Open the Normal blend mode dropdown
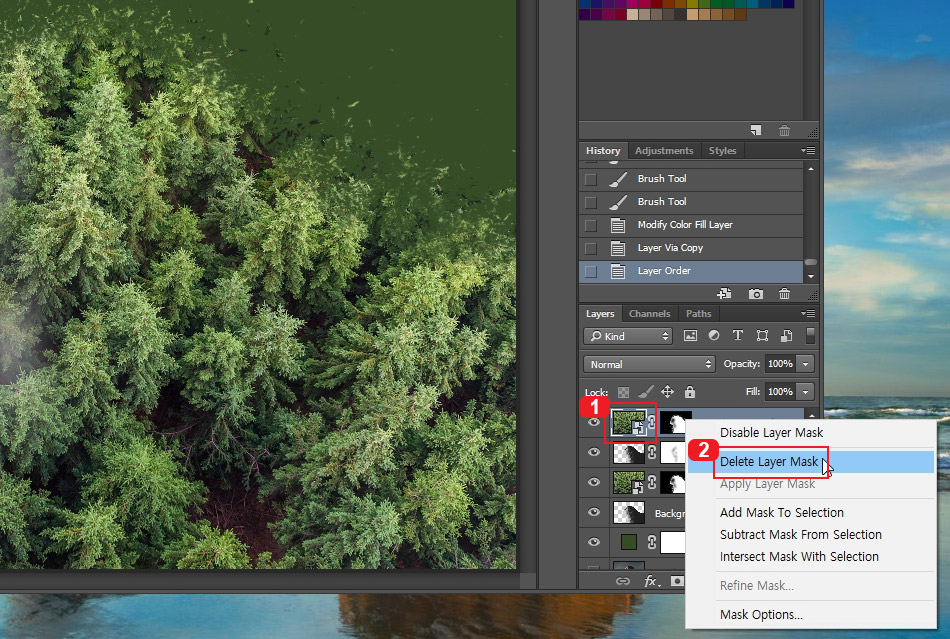 [x=648, y=364]
